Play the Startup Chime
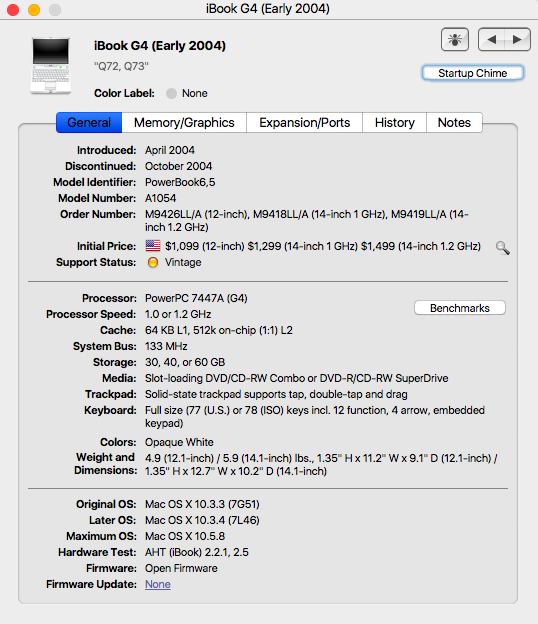 click(x=473, y=73)
